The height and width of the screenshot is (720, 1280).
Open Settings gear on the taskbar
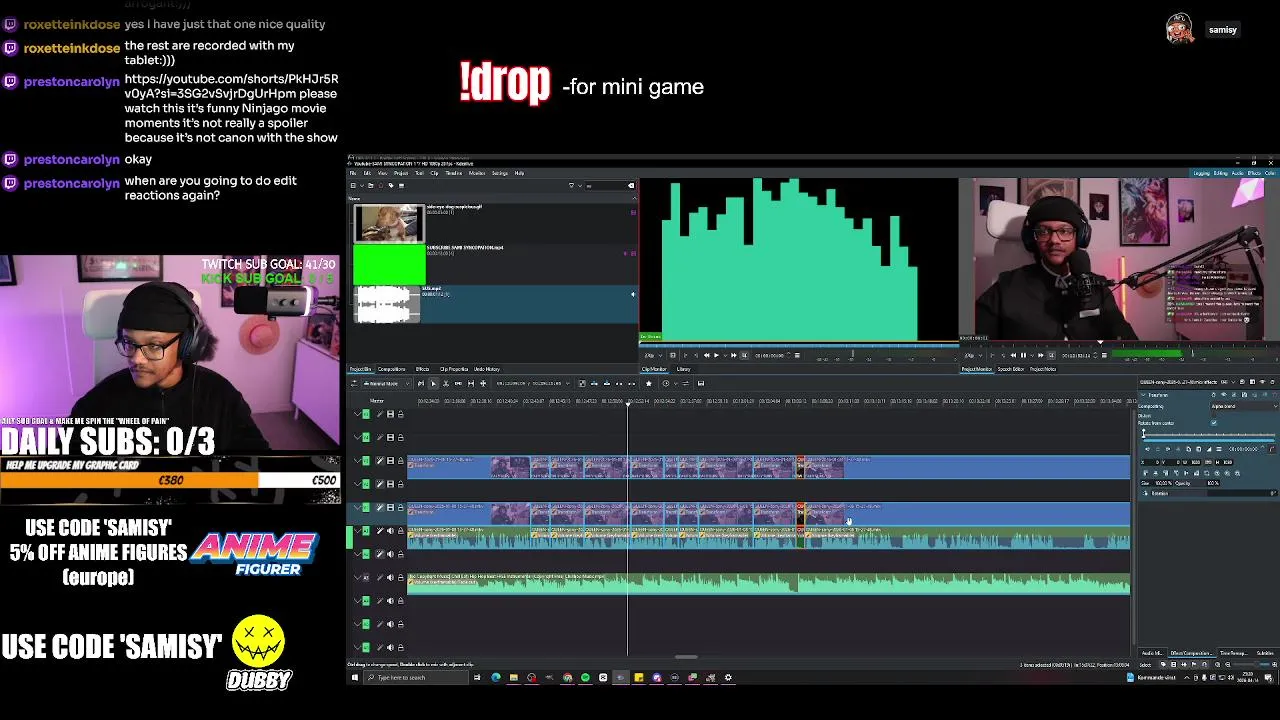click(728, 677)
